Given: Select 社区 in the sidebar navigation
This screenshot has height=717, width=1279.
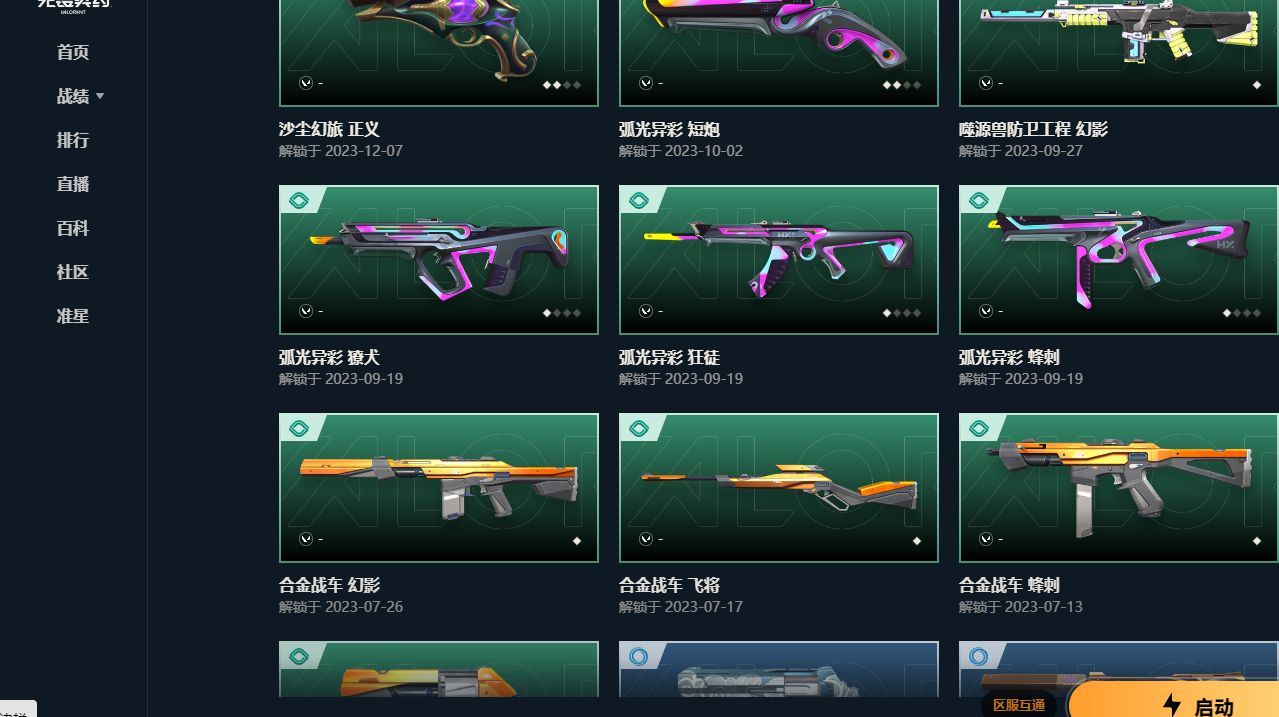Looking at the screenshot, I should pos(73,272).
